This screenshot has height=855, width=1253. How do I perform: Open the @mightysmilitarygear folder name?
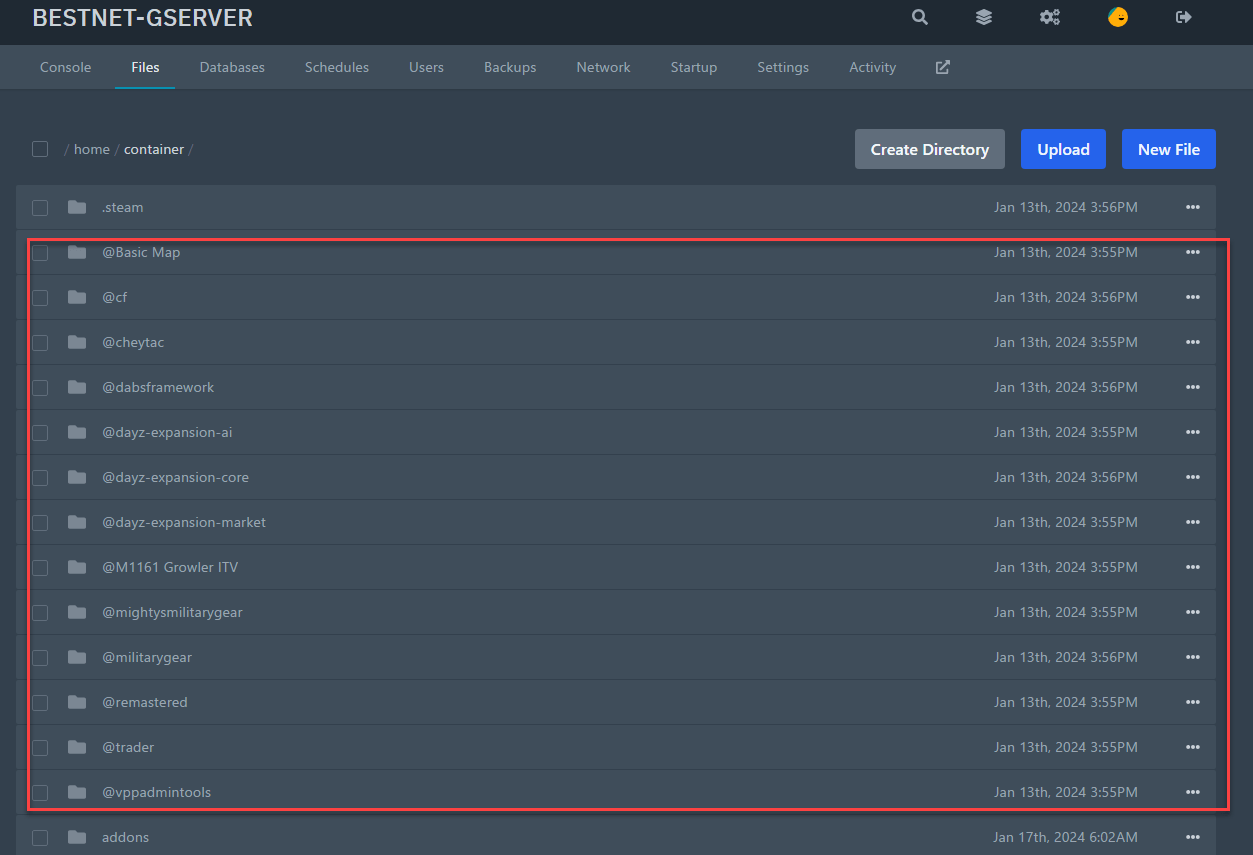pyautogui.click(x=172, y=612)
